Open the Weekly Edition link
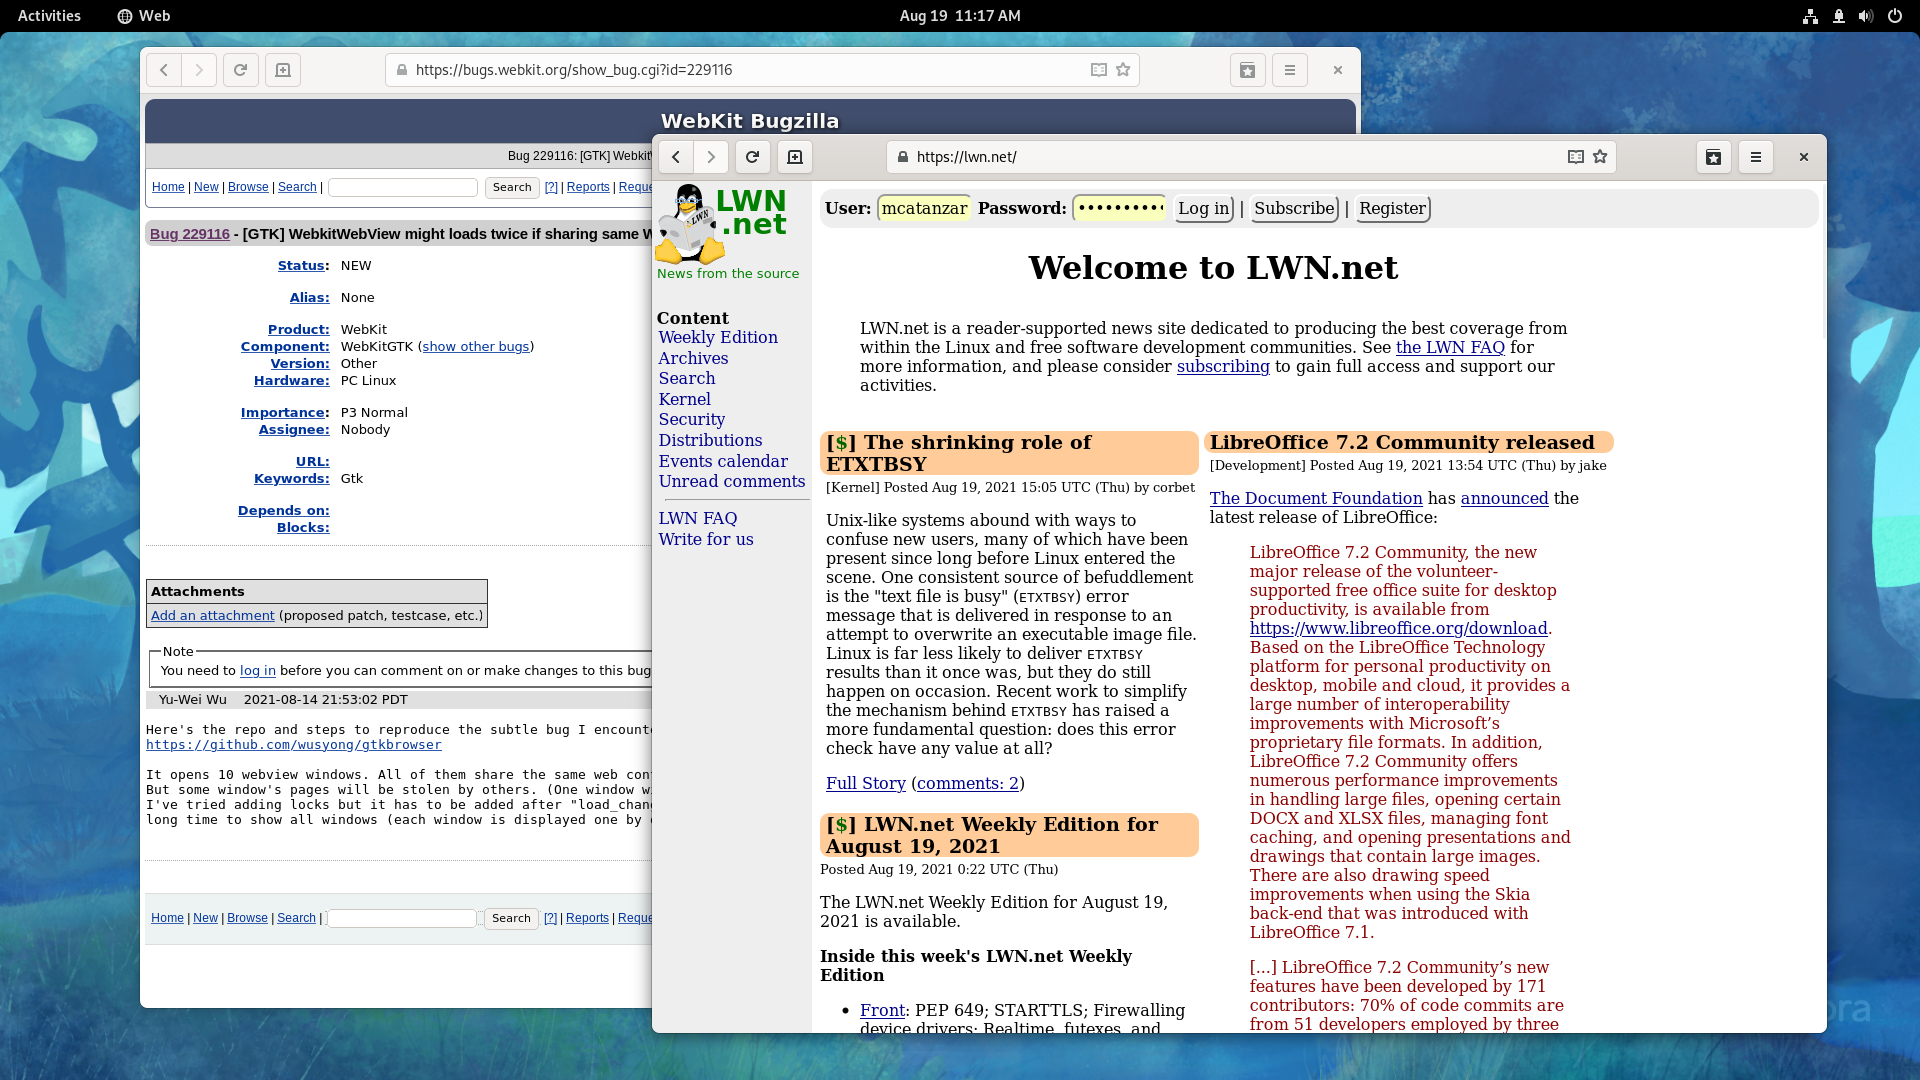The height and width of the screenshot is (1080, 1920). tap(718, 338)
